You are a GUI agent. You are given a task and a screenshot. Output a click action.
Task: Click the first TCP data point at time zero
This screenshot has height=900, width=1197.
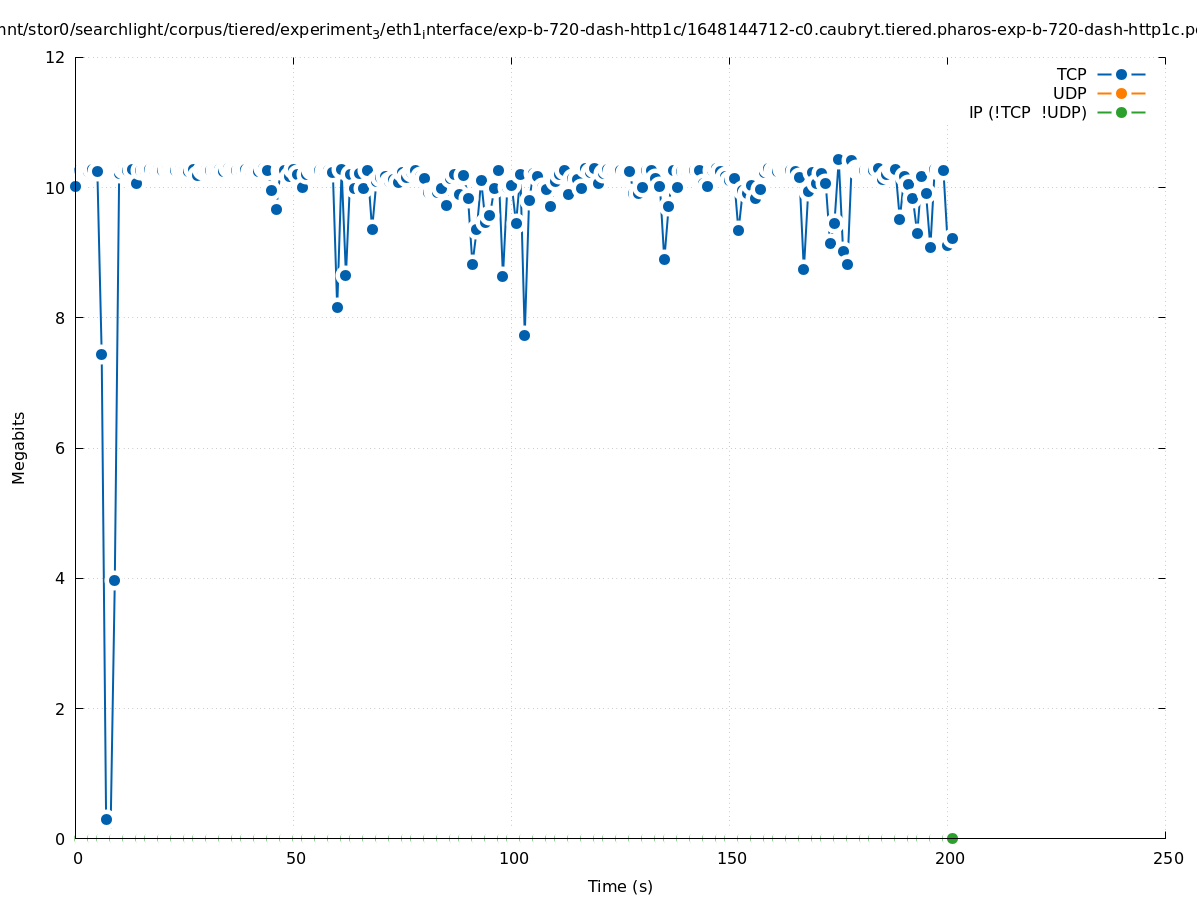pos(75,186)
